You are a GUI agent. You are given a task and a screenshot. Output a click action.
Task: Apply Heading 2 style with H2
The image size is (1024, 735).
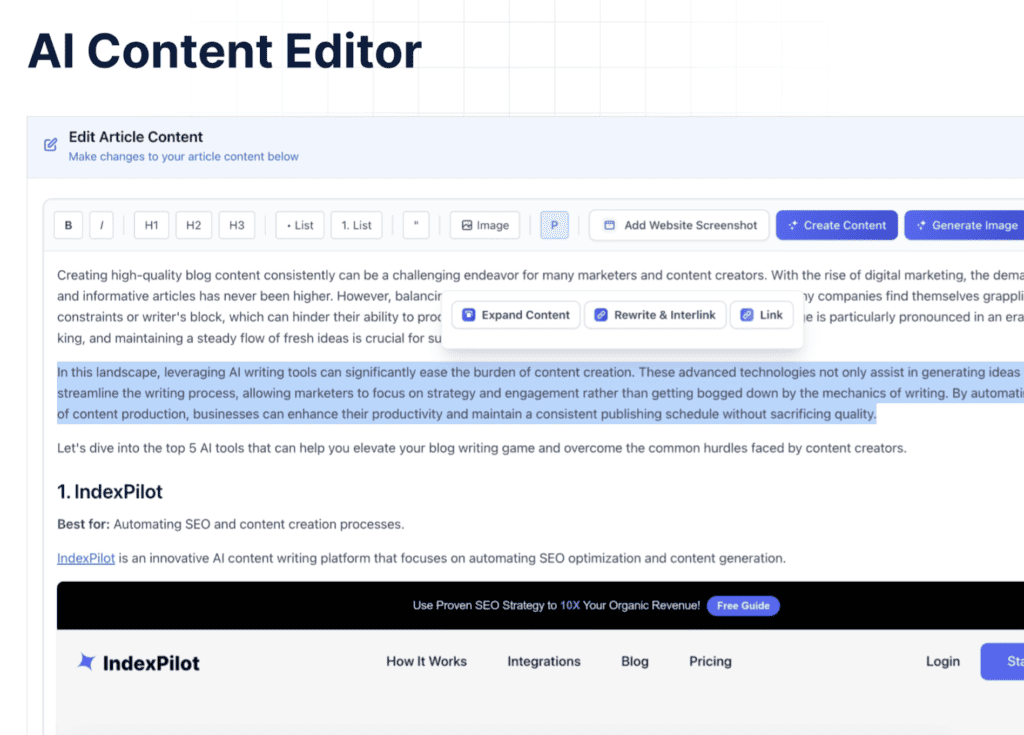pyautogui.click(x=193, y=225)
